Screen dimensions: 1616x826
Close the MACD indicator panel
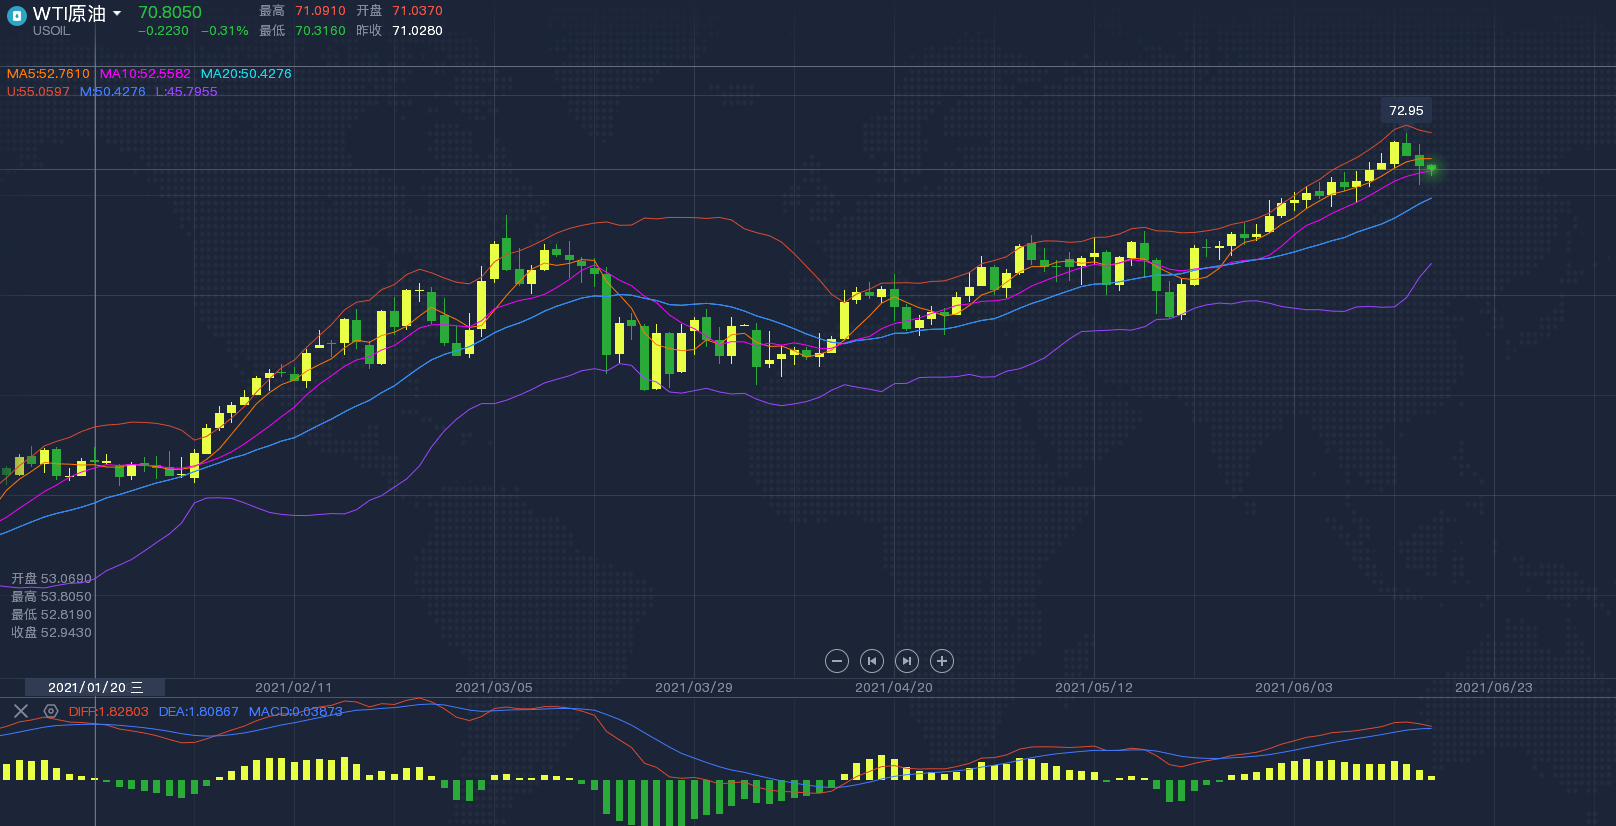pyautogui.click(x=20, y=711)
